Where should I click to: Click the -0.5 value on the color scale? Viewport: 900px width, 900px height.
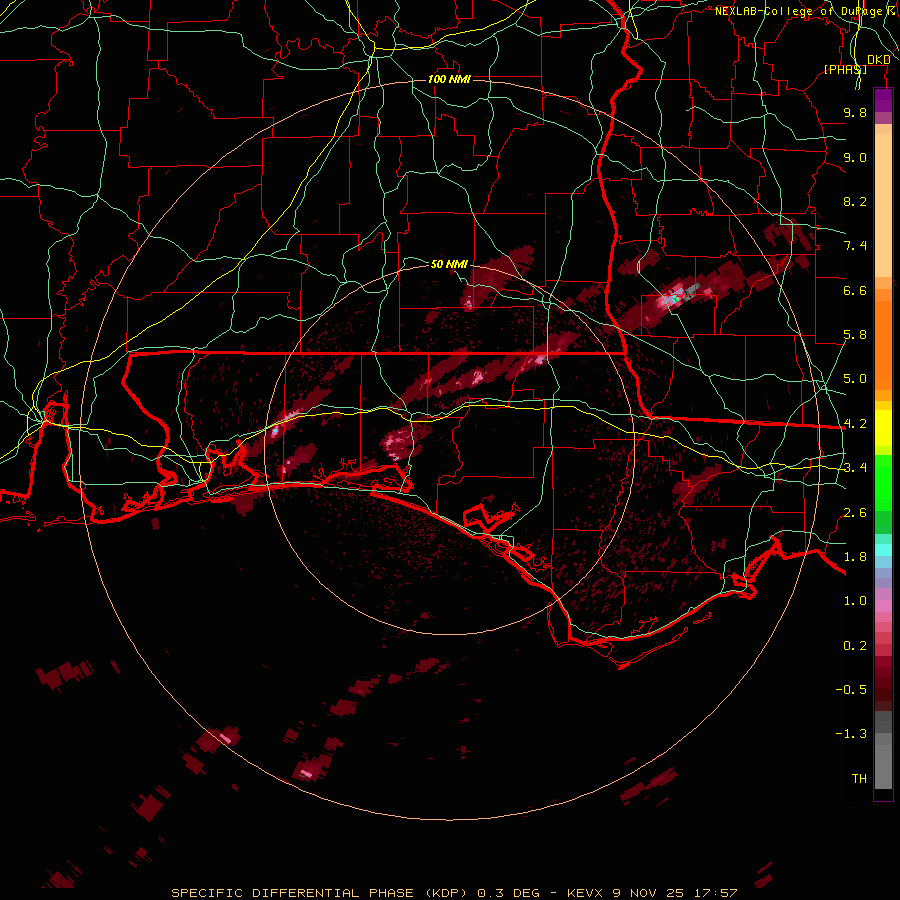point(851,690)
